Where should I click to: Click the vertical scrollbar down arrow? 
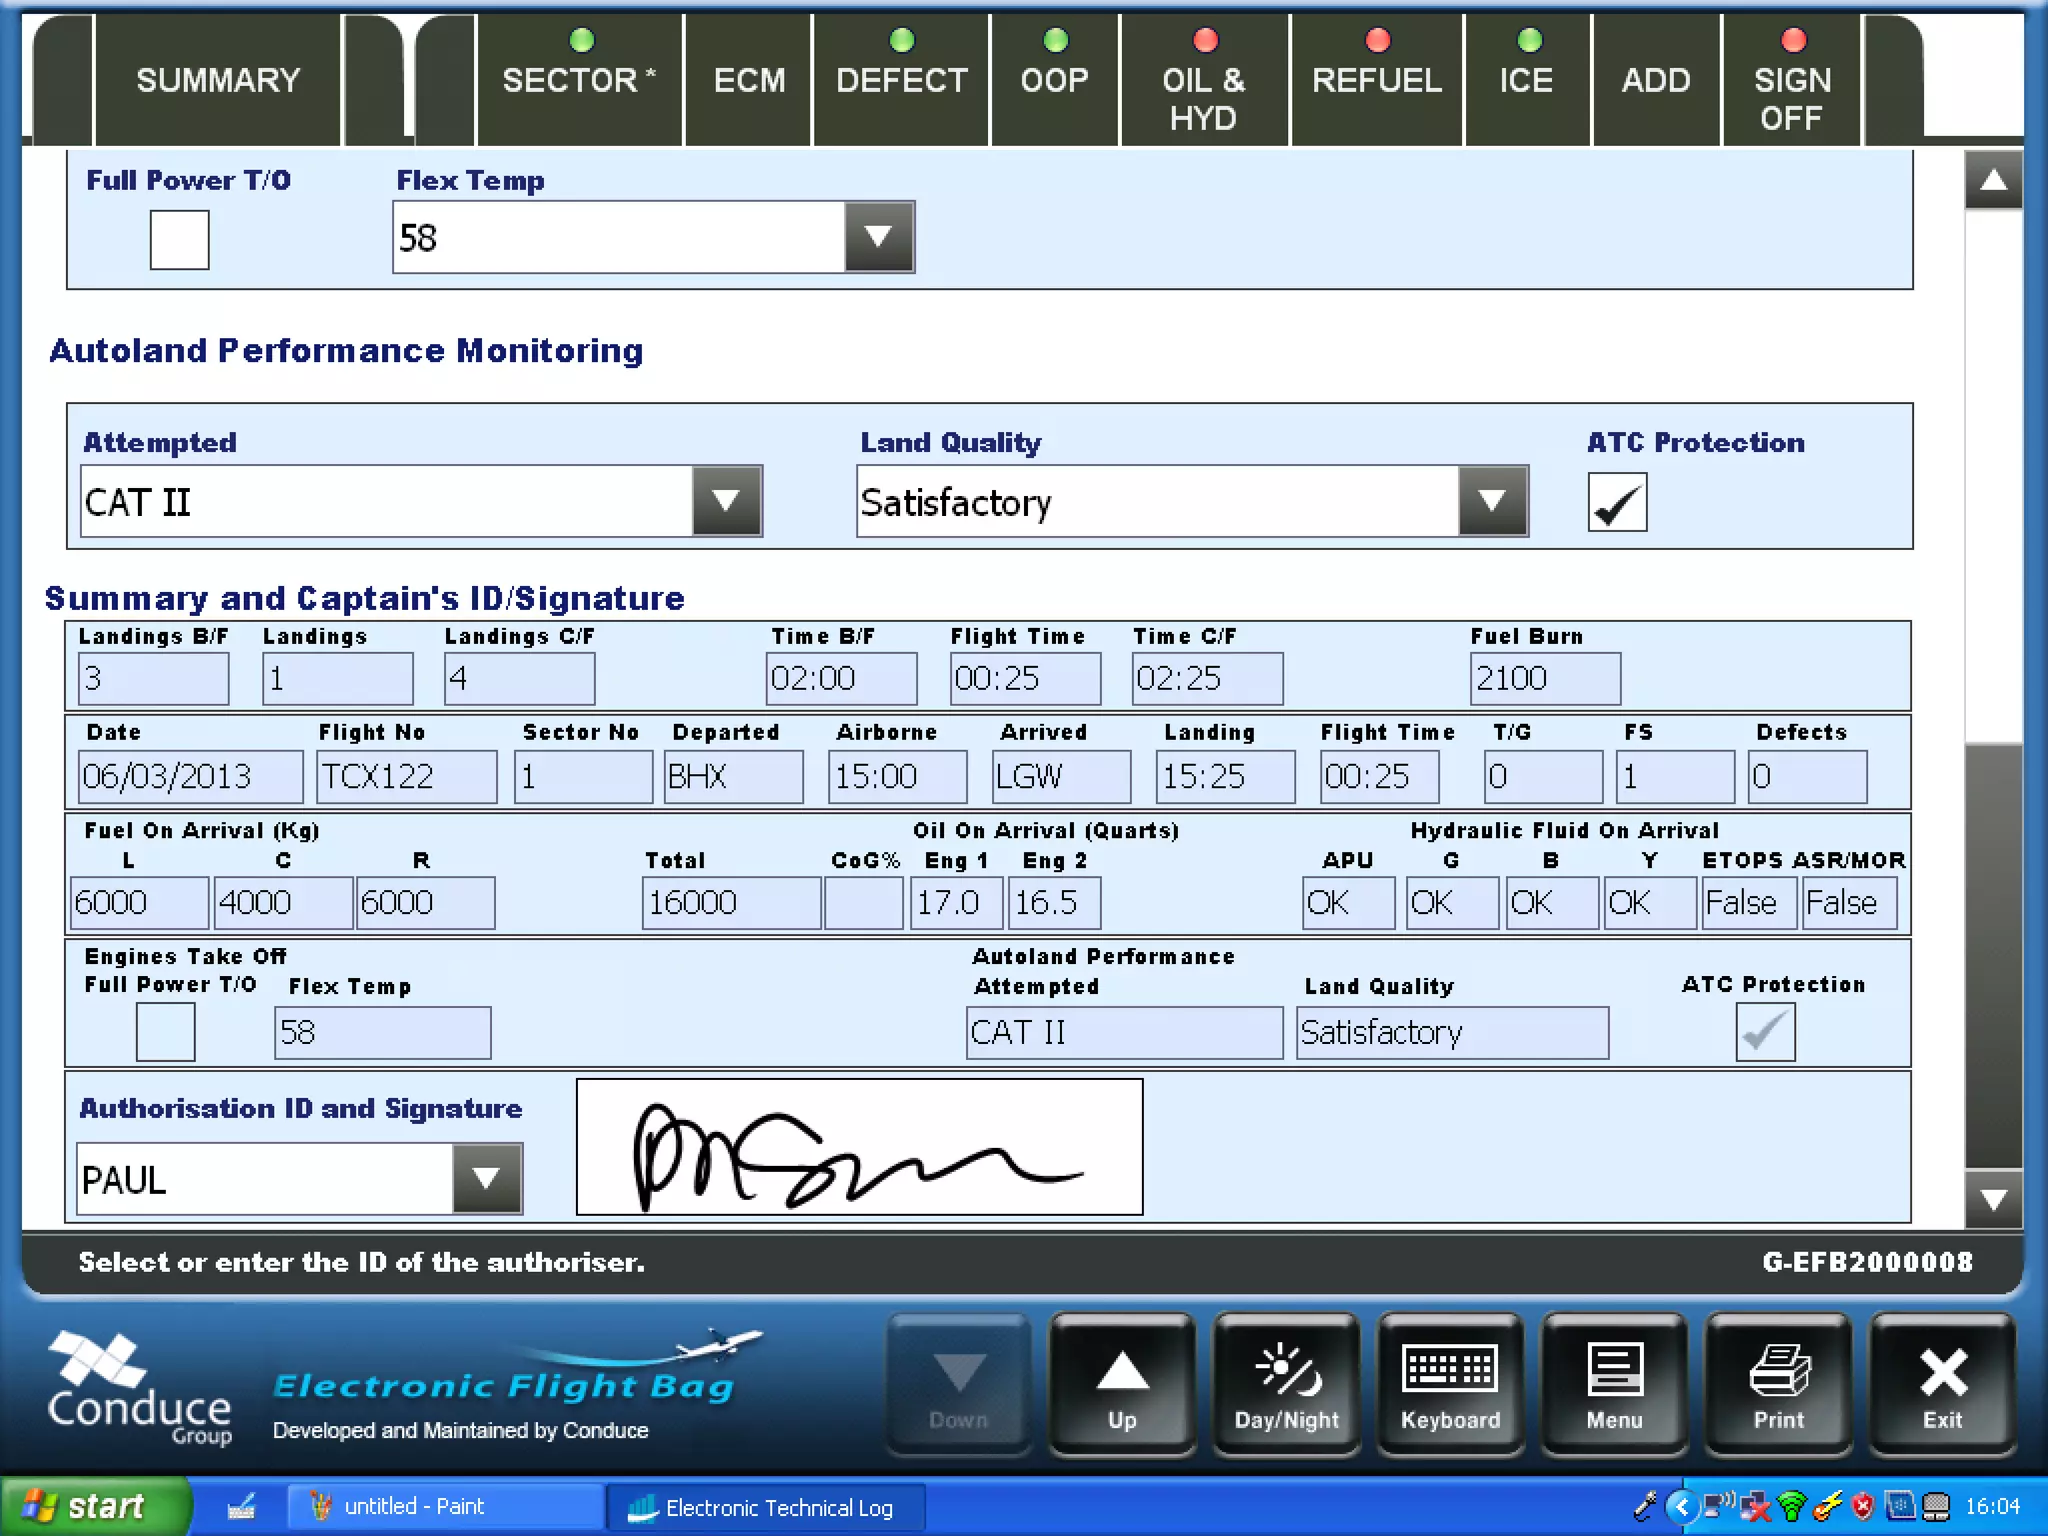click(x=1993, y=1199)
